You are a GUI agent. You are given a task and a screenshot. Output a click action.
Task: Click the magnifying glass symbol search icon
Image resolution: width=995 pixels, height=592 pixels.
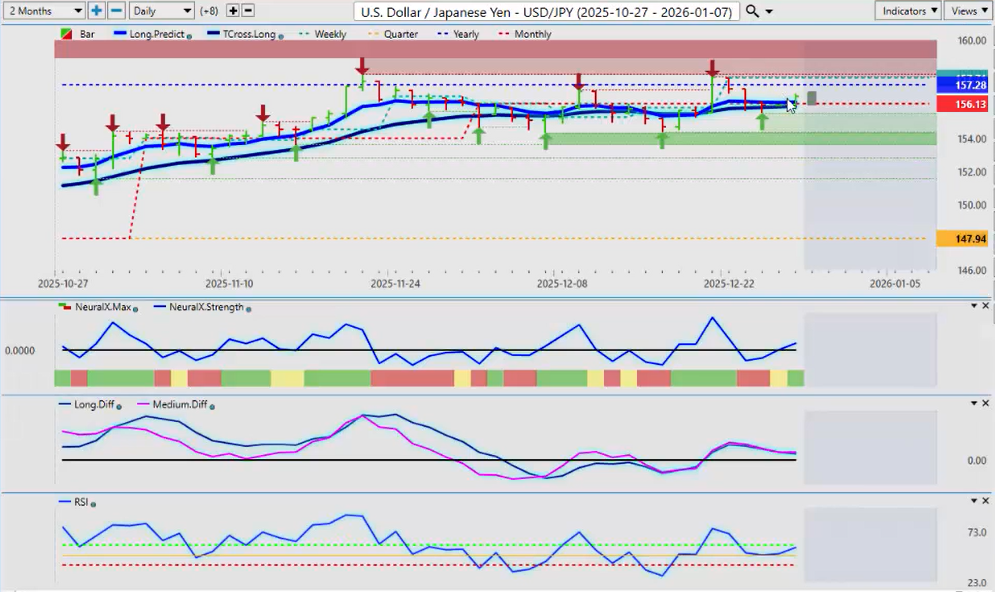[x=753, y=11]
